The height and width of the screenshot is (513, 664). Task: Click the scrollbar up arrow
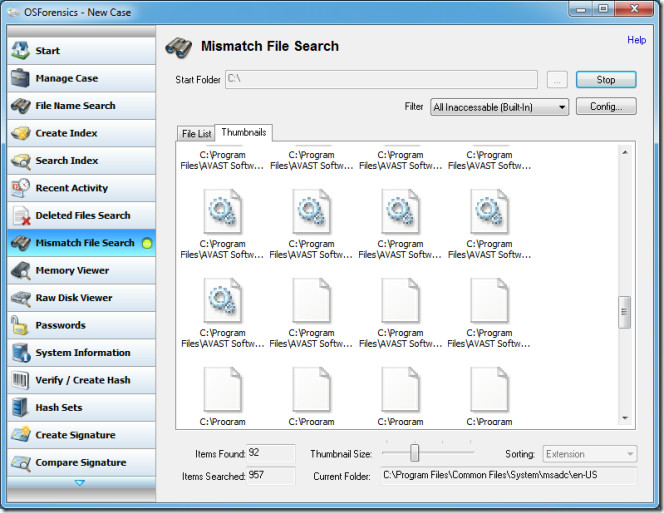coord(625,152)
